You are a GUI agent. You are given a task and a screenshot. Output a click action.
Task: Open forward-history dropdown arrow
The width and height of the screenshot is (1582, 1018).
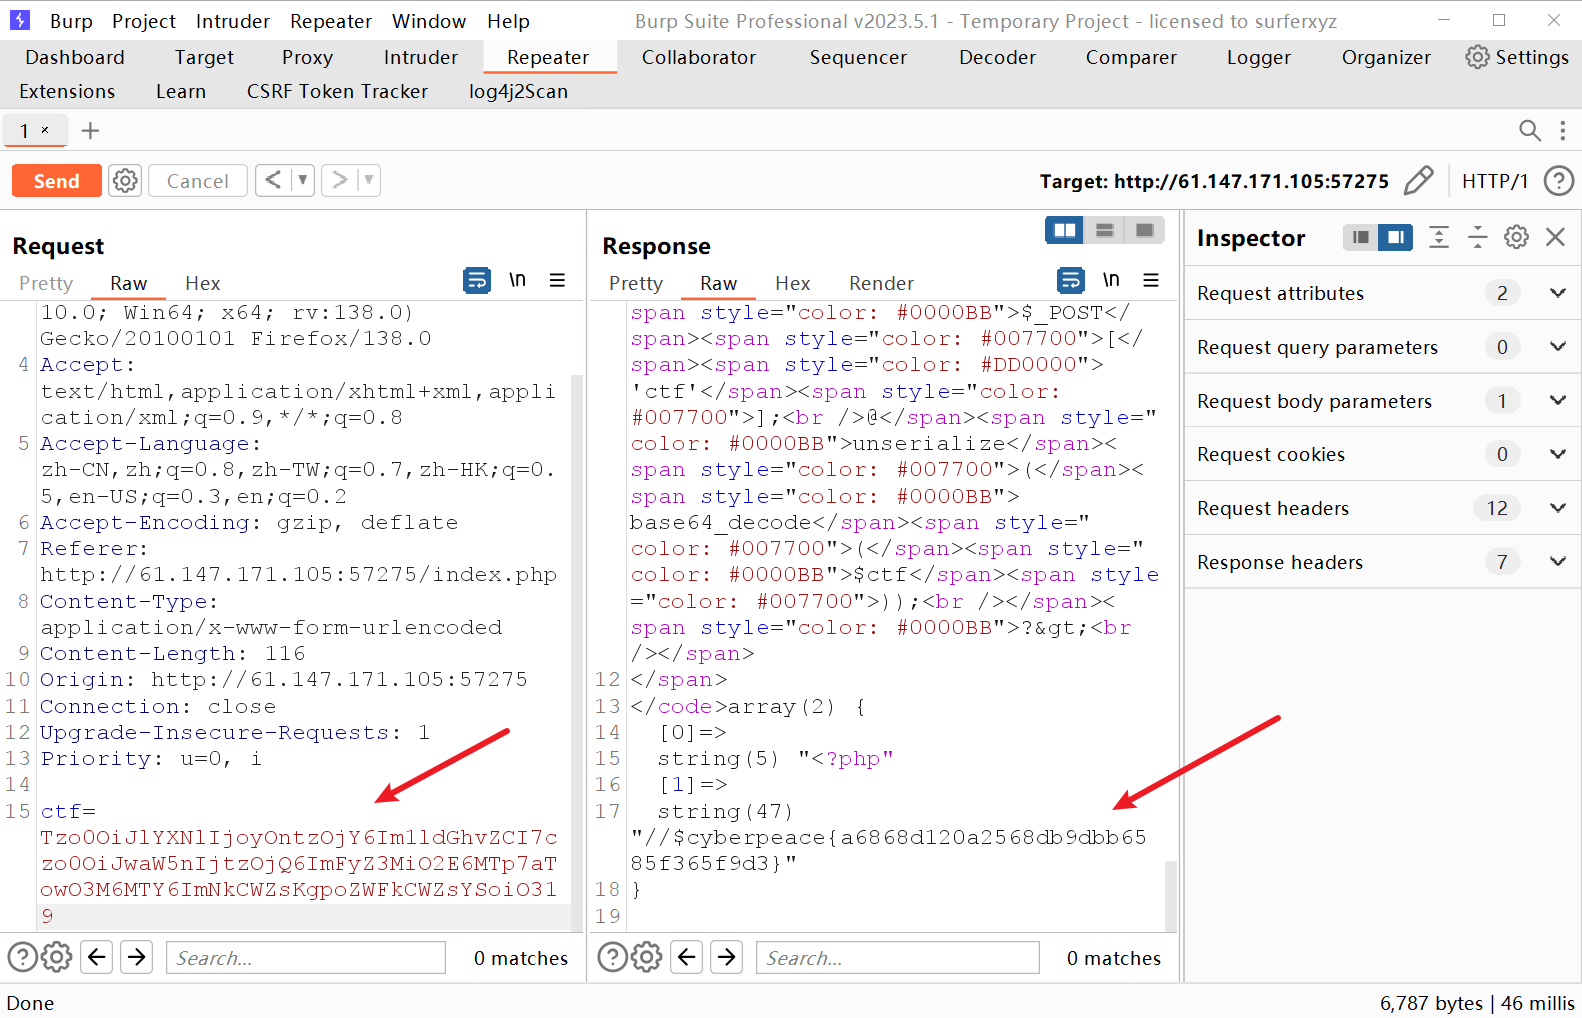pyautogui.click(x=369, y=180)
